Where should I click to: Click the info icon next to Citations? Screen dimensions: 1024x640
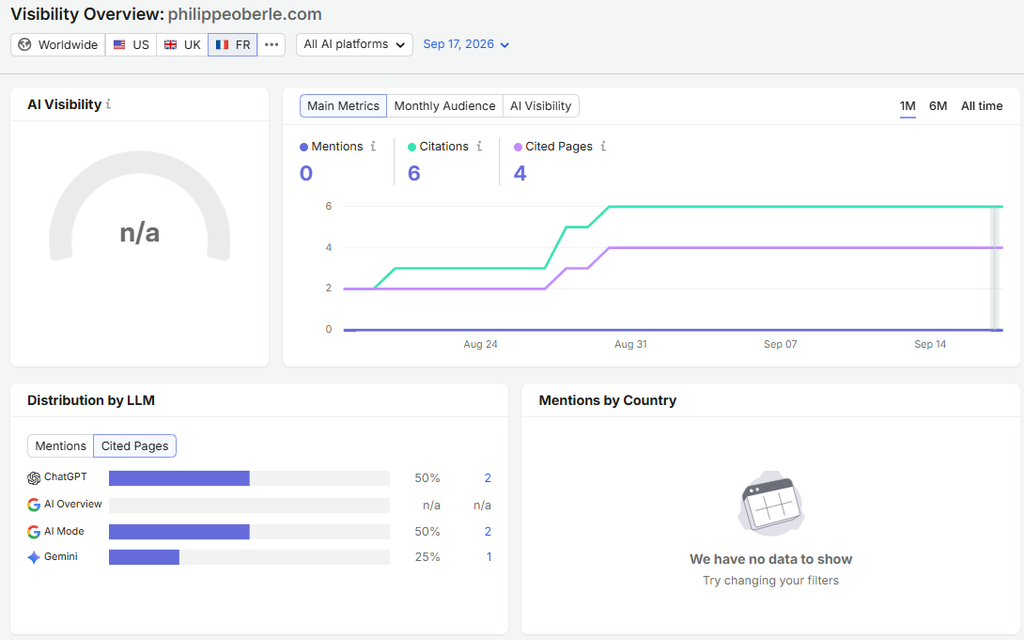tap(479, 146)
